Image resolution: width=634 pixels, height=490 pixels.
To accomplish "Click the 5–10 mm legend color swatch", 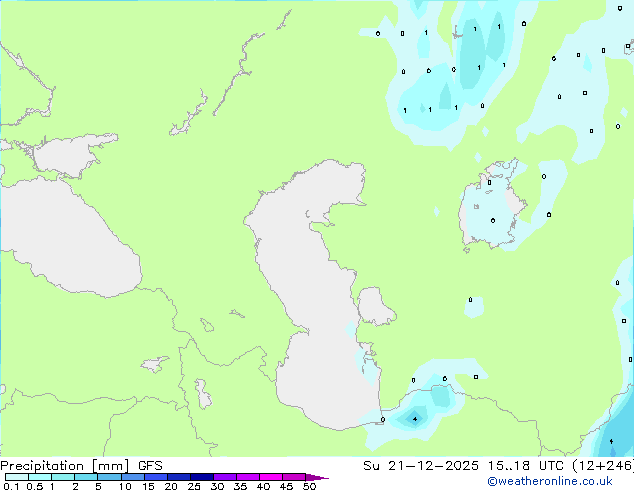I will point(110,477).
